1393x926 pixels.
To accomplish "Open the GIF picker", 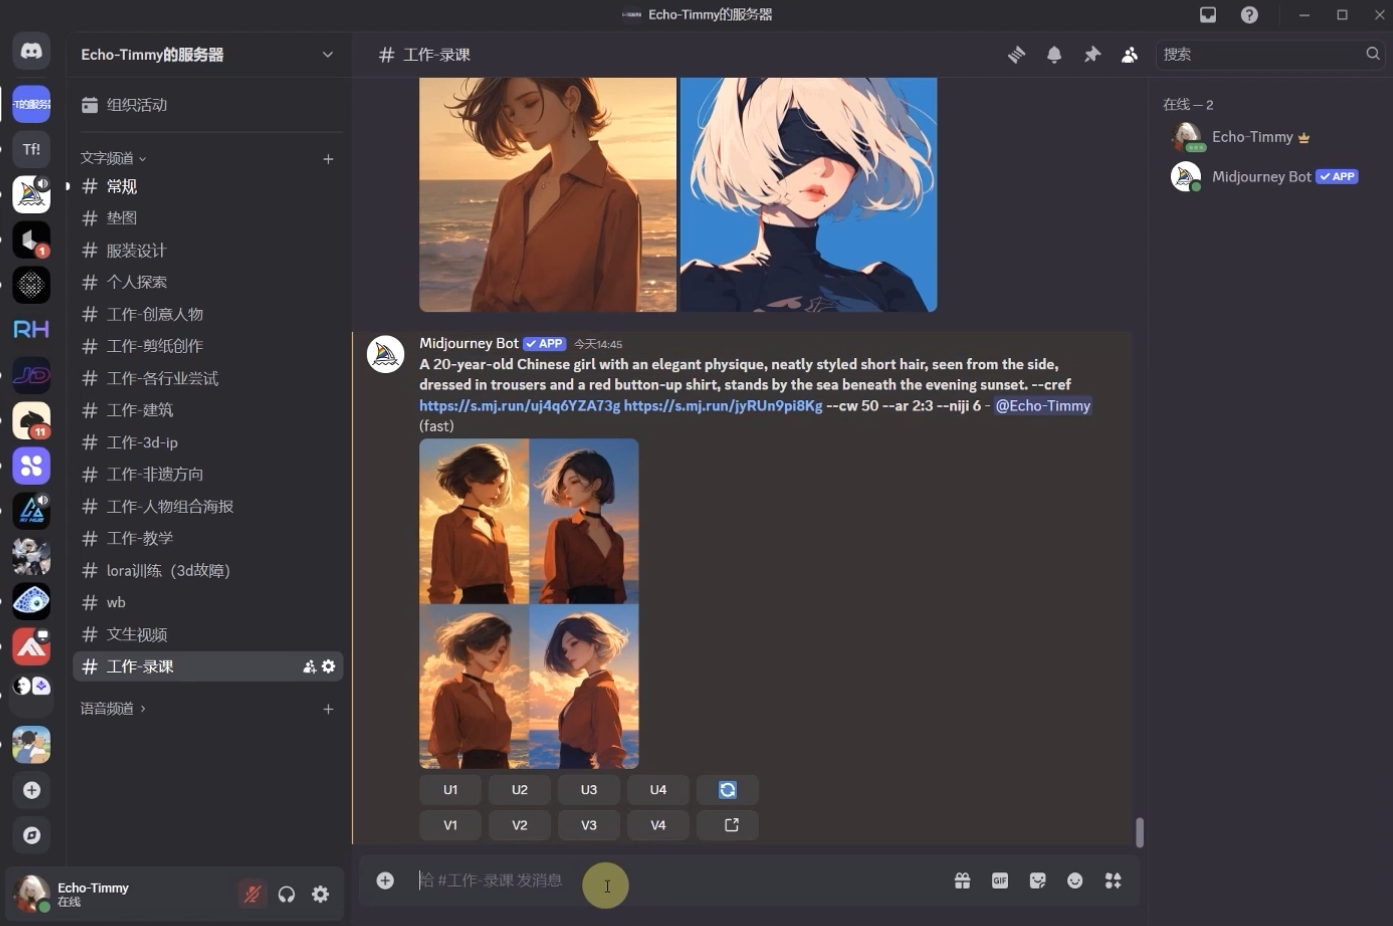I will 1000,880.
